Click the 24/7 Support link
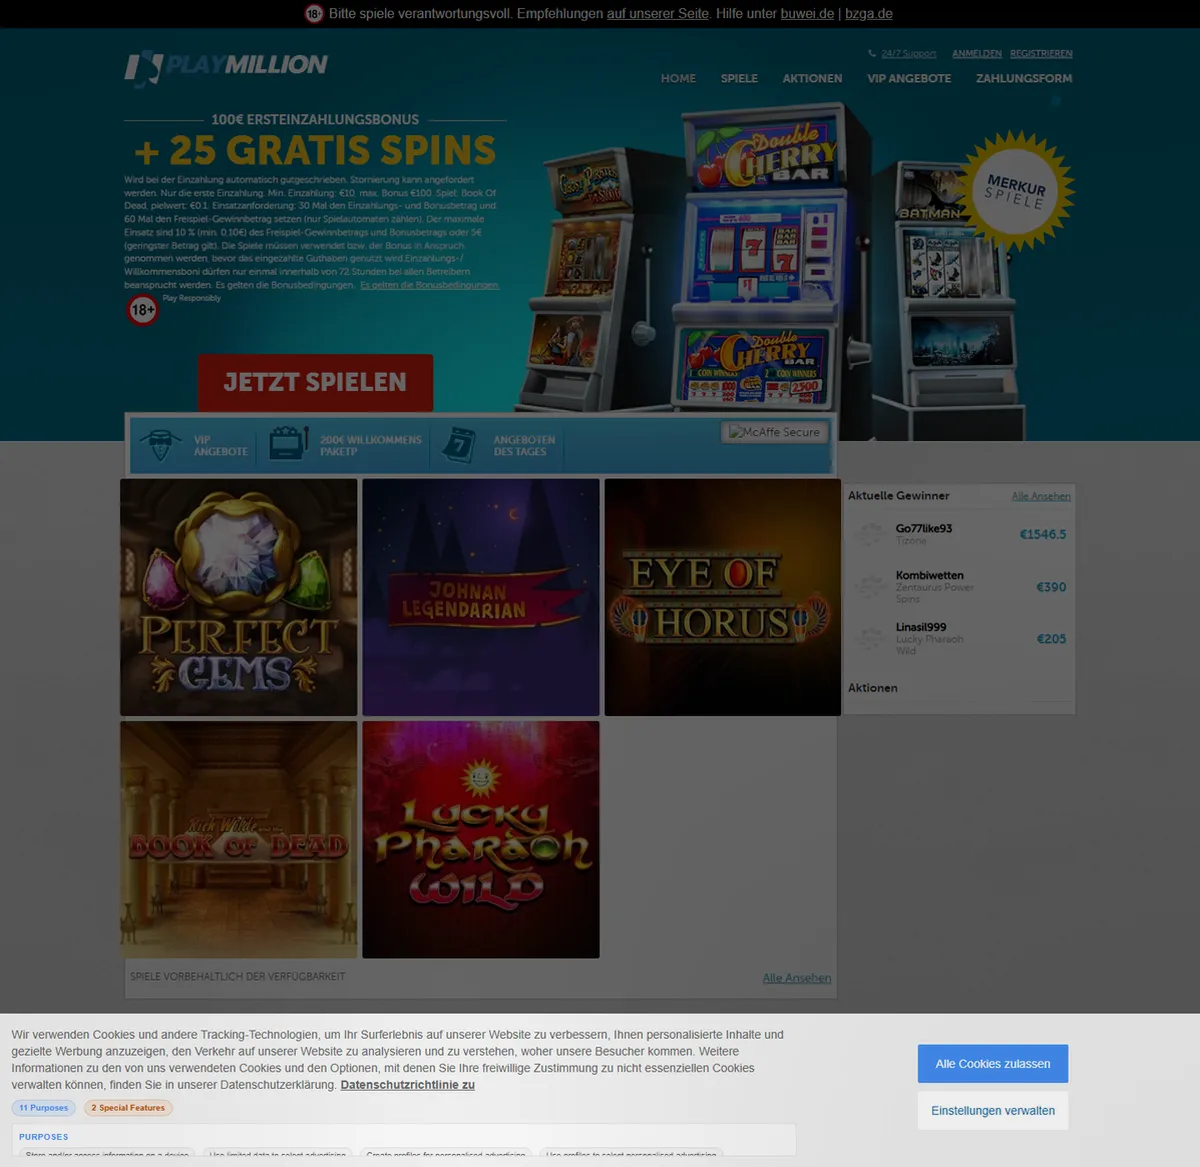Viewport: 1200px width, 1167px height. click(909, 54)
